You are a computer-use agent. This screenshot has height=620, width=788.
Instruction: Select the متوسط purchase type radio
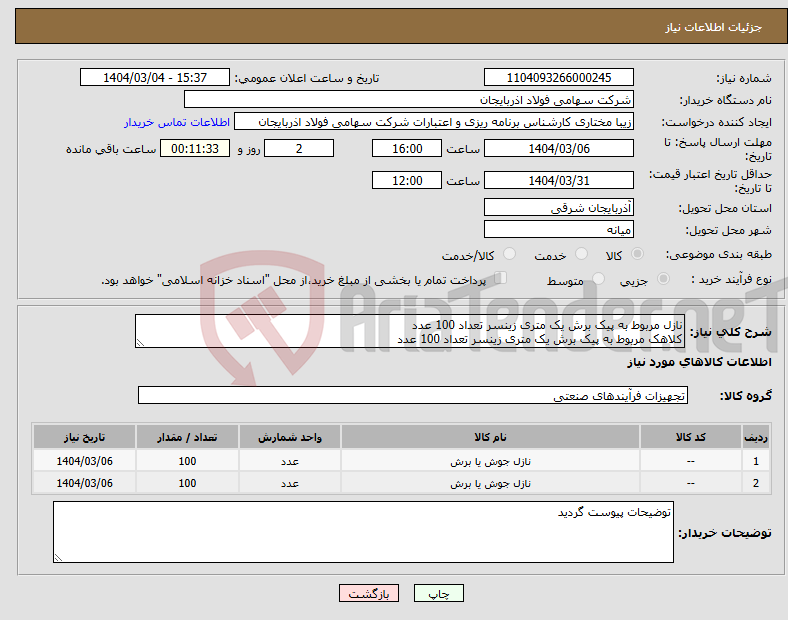[x=598, y=278]
